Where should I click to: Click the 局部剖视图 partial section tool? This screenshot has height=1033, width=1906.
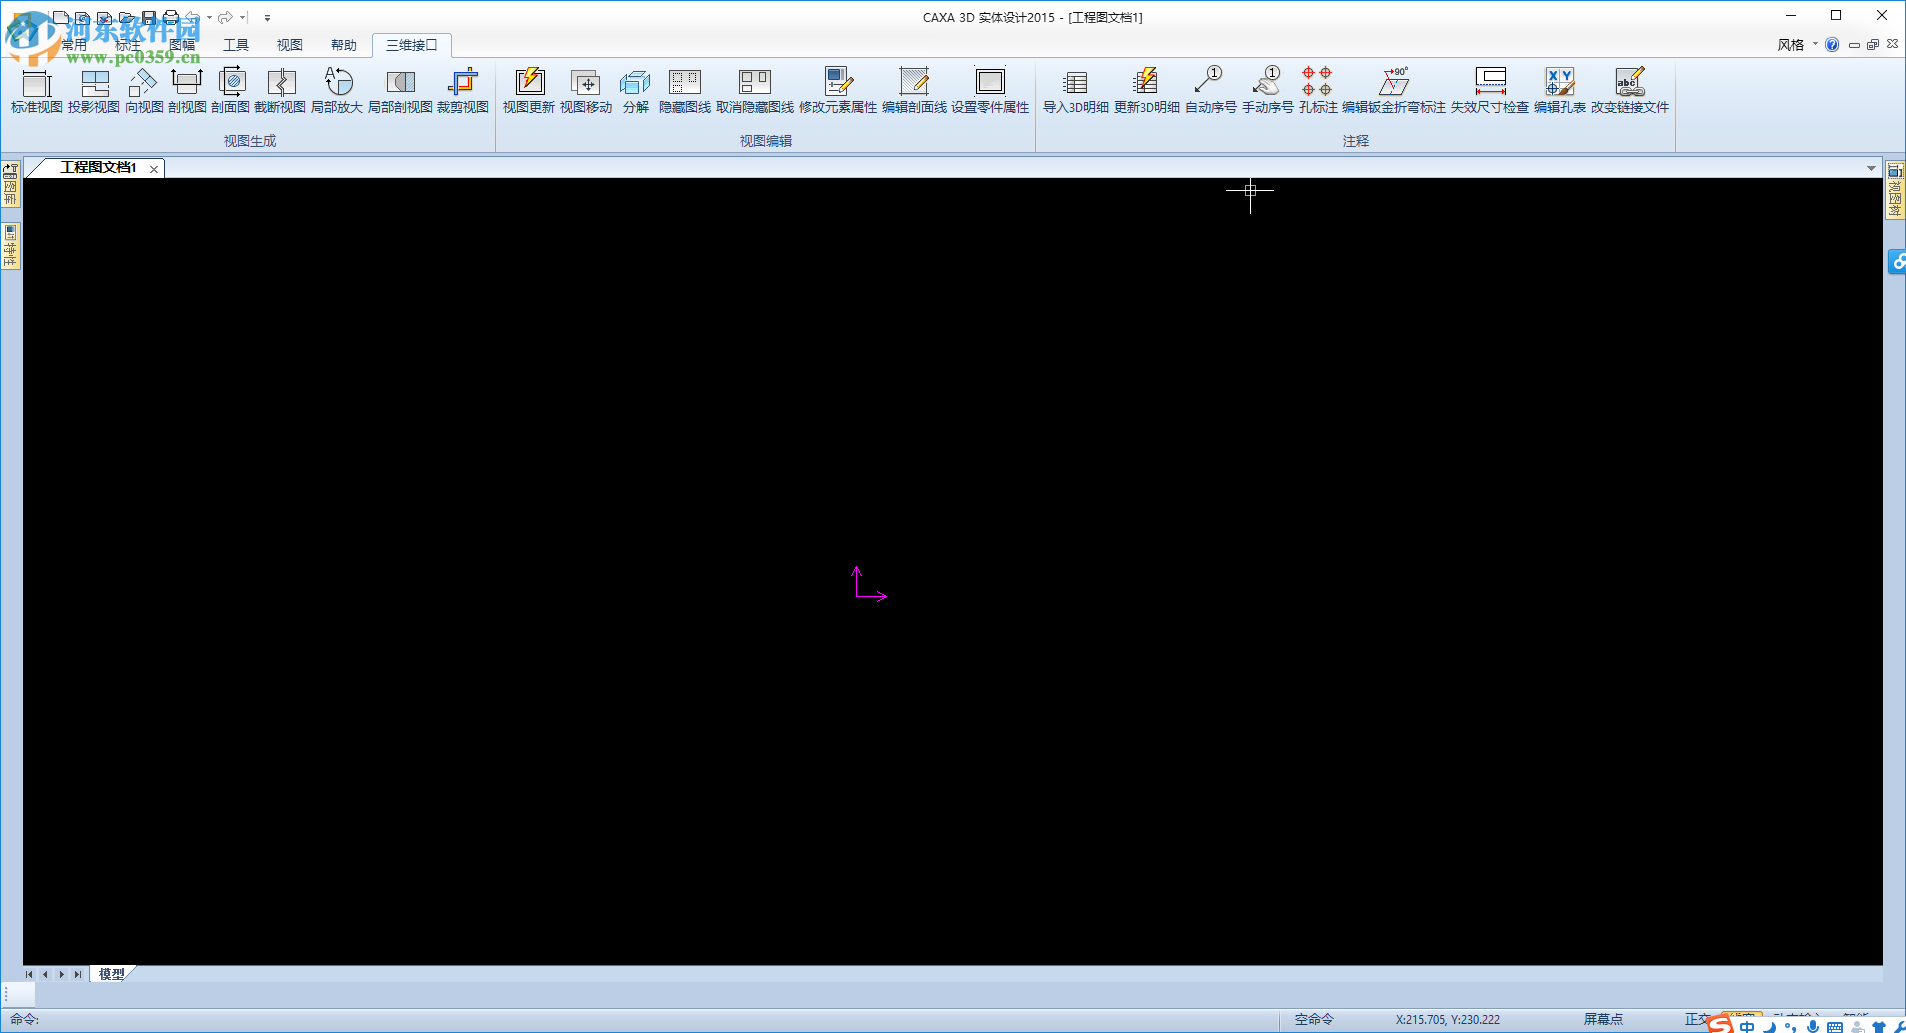click(400, 91)
